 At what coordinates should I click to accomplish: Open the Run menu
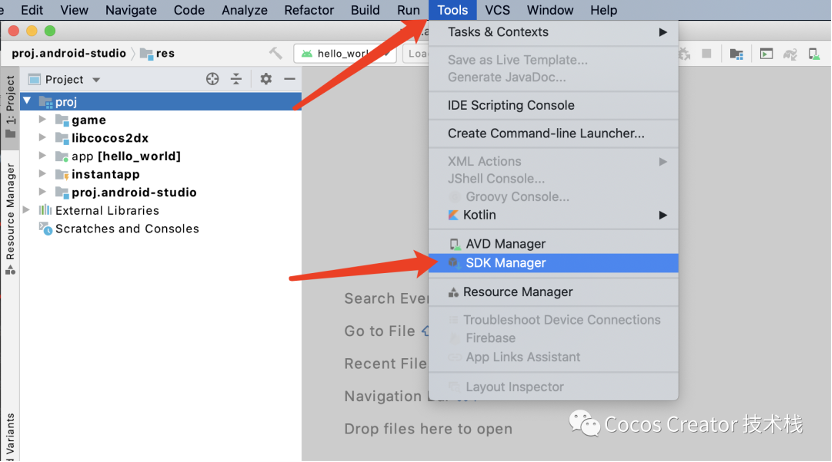tap(408, 10)
